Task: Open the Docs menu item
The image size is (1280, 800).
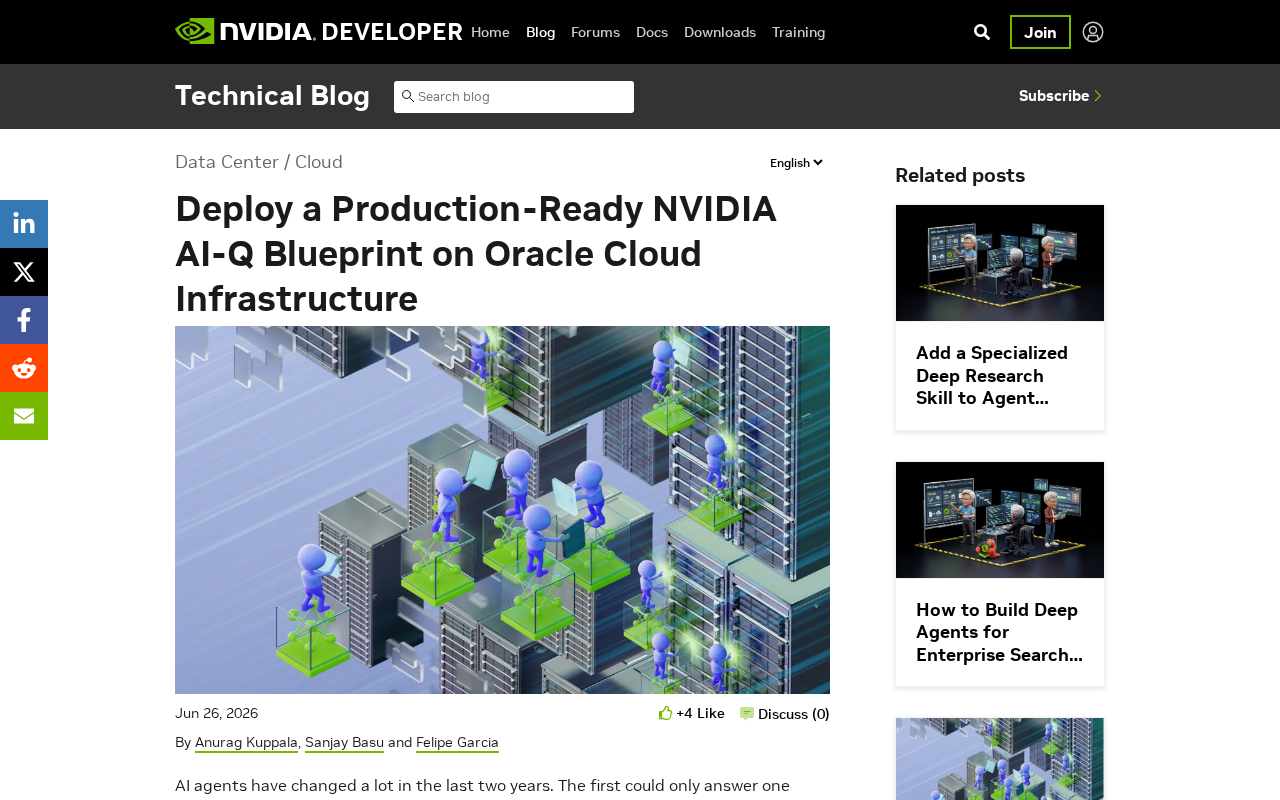Action: coord(652,32)
